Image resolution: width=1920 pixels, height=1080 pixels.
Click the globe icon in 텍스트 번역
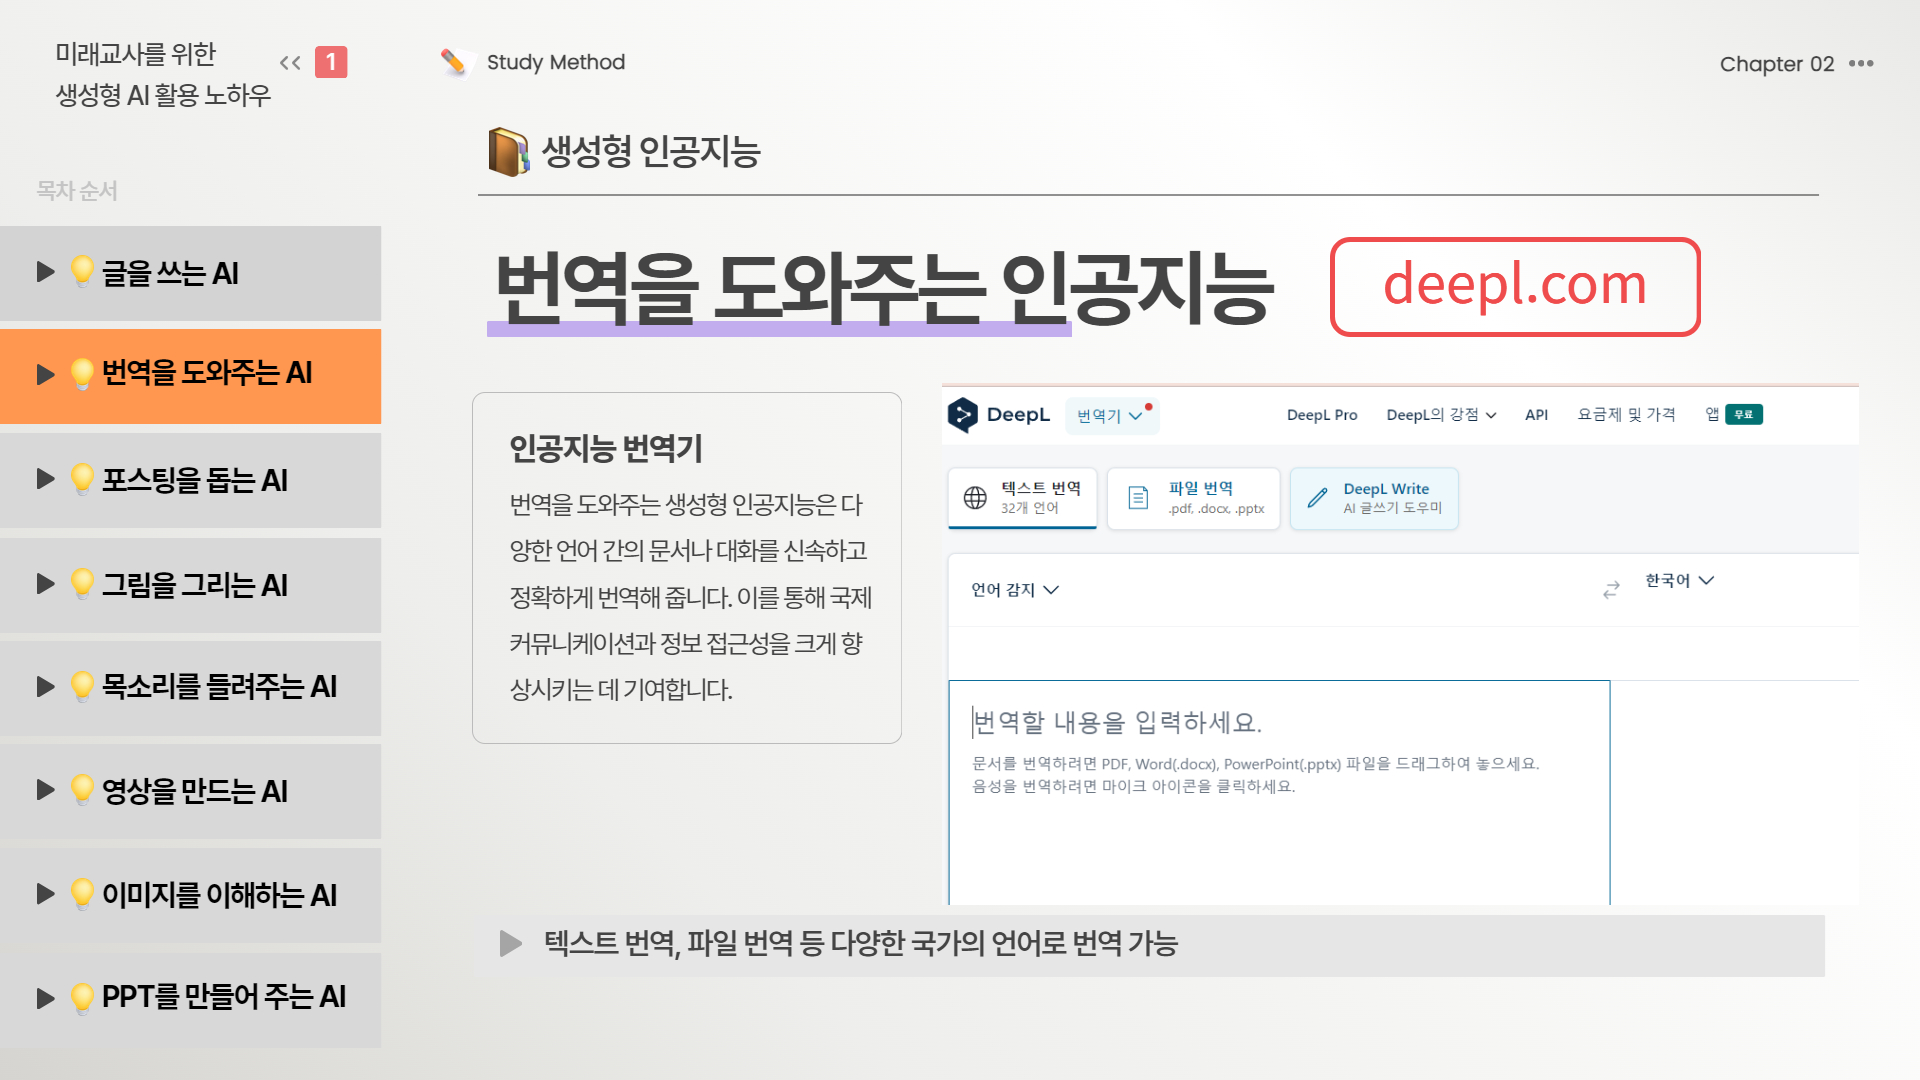pos(975,497)
